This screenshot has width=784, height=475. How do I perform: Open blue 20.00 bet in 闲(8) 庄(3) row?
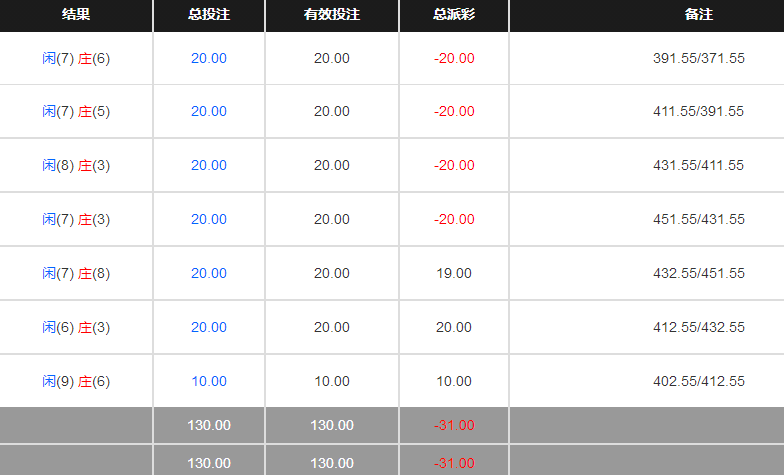[209, 165]
